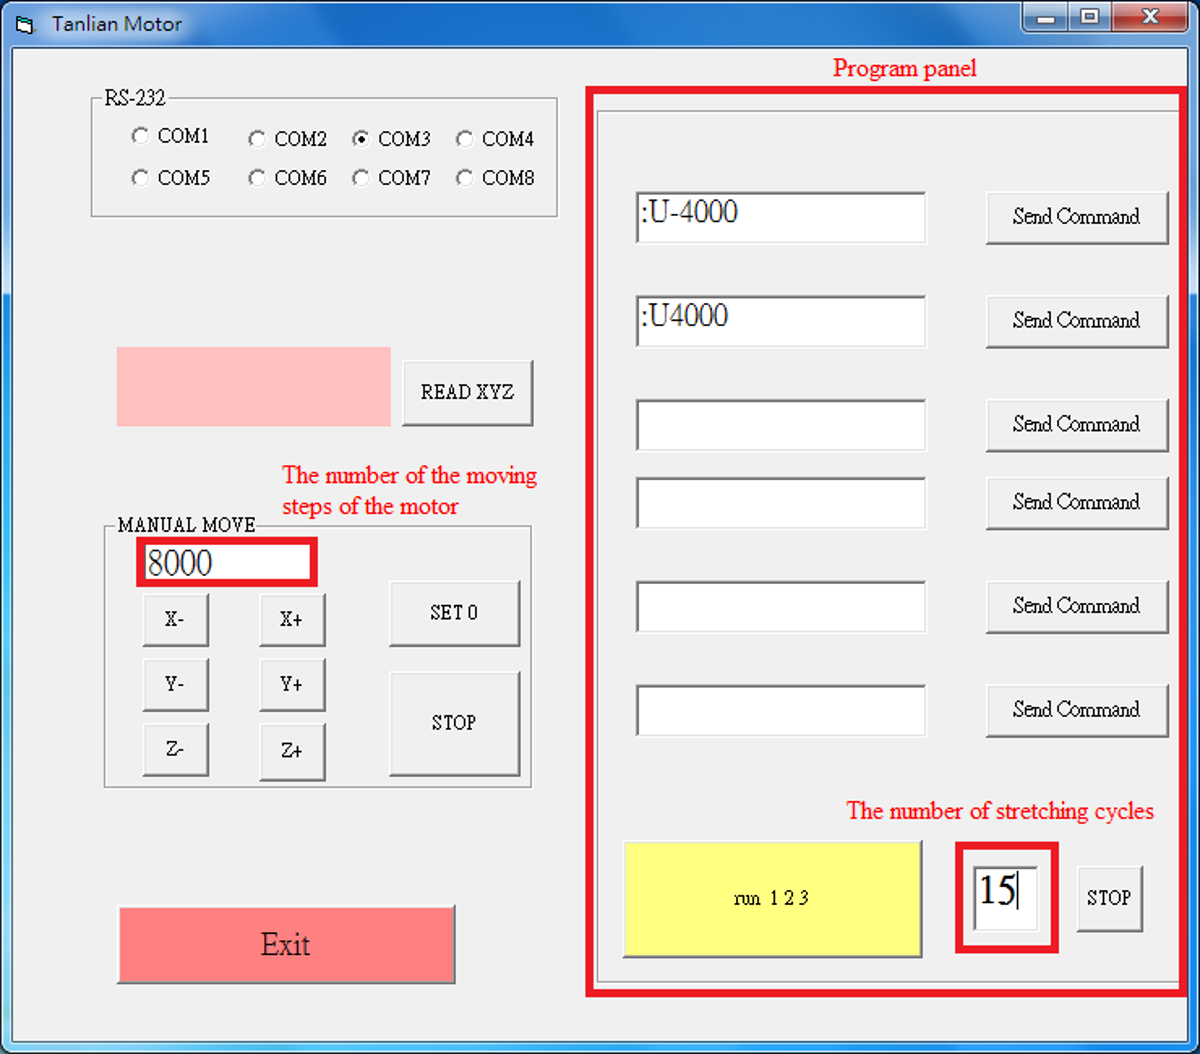Click STOP next to the cycles field
Image resolution: width=1200 pixels, height=1054 pixels.
tap(1109, 898)
